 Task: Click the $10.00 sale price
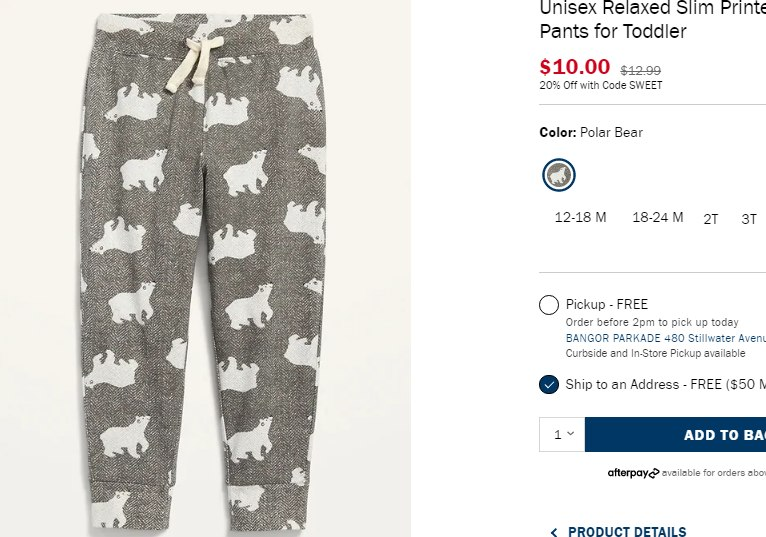click(574, 67)
